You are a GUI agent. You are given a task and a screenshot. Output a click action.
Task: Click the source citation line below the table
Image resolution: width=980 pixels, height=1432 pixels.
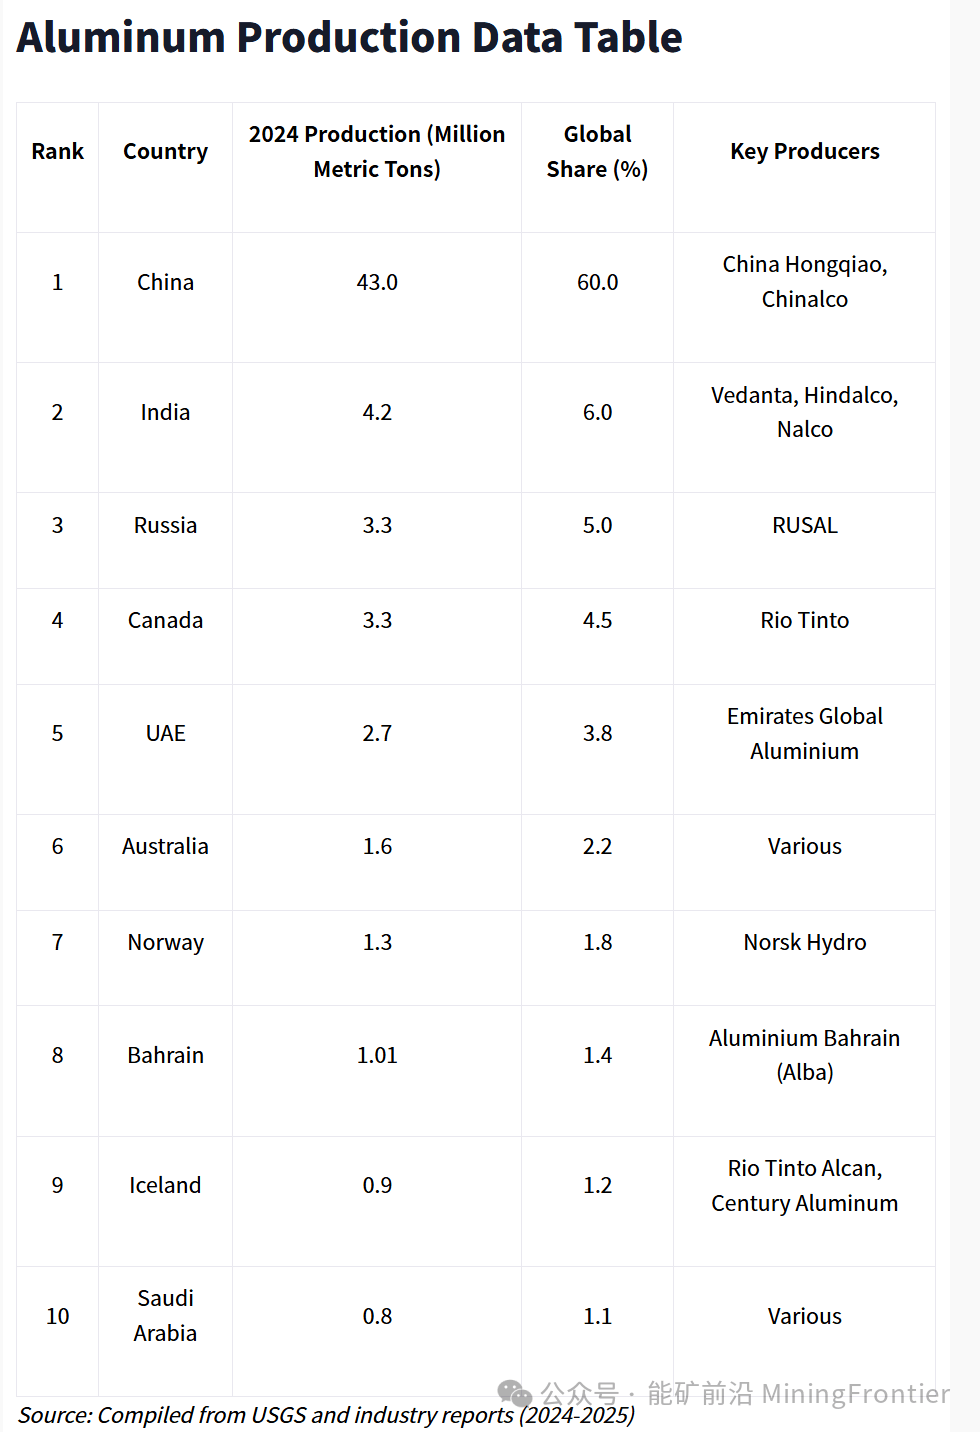coord(326,1416)
